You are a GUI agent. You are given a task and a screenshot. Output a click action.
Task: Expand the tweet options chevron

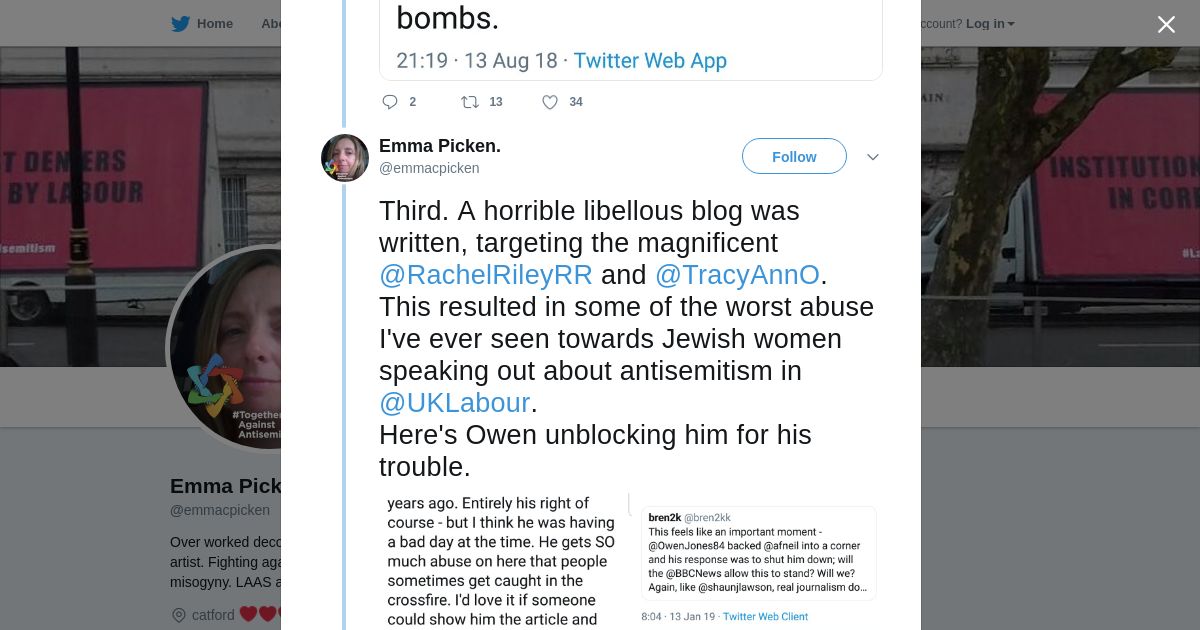pyautogui.click(x=872, y=157)
